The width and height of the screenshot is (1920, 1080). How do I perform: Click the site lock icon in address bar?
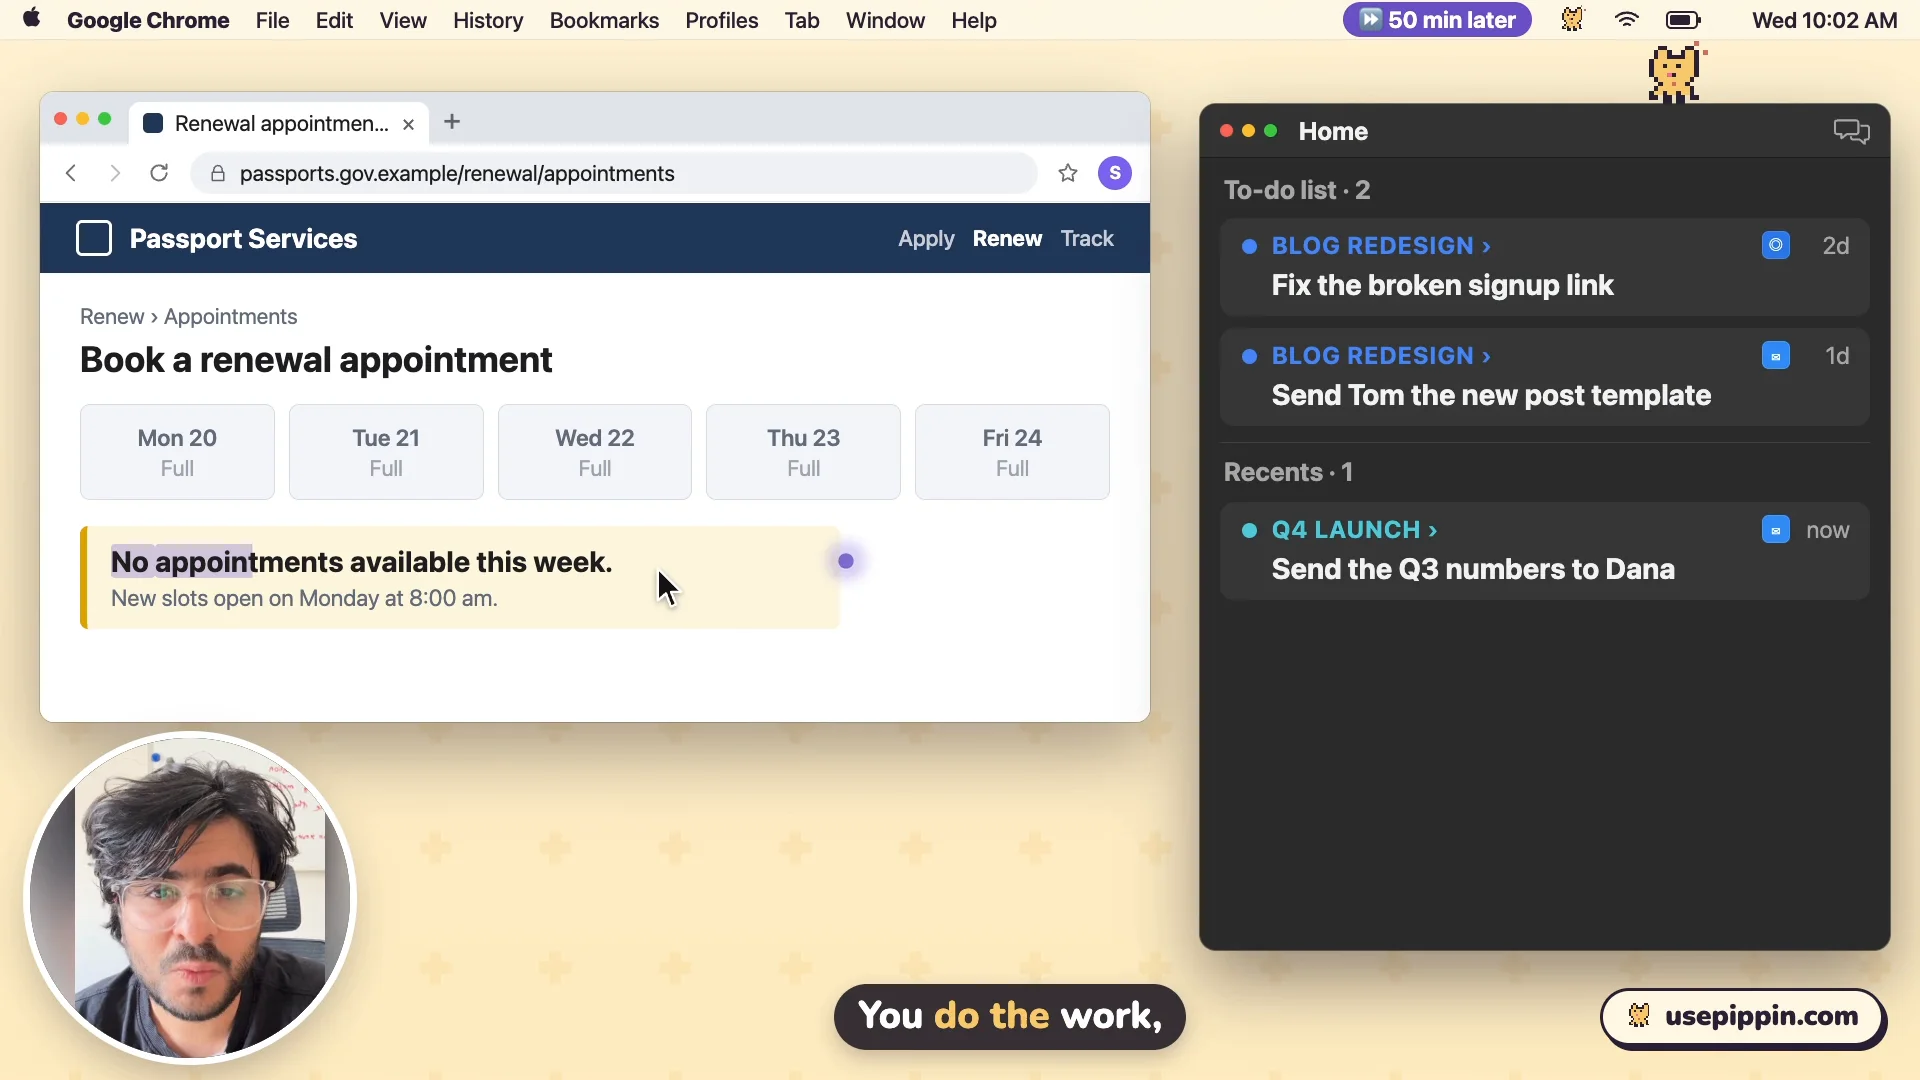coord(217,174)
